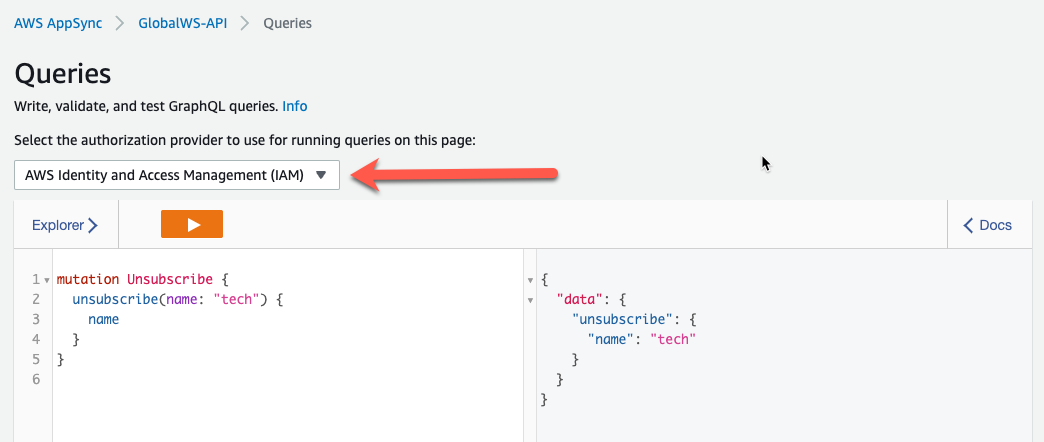Screen dimensions: 1044x442
Task: Open the Docs panel
Action: point(988,225)
